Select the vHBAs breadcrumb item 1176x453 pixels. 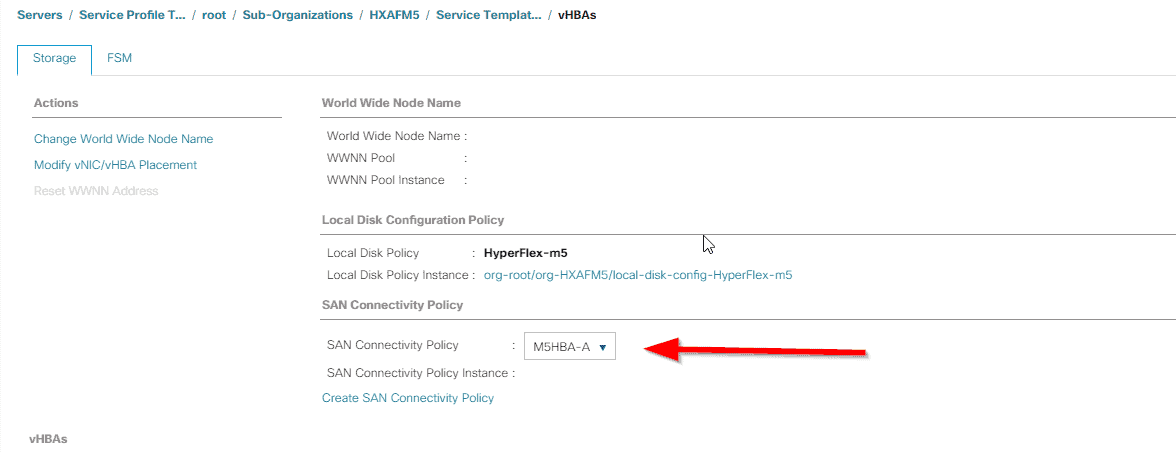[x=578, y=15]
